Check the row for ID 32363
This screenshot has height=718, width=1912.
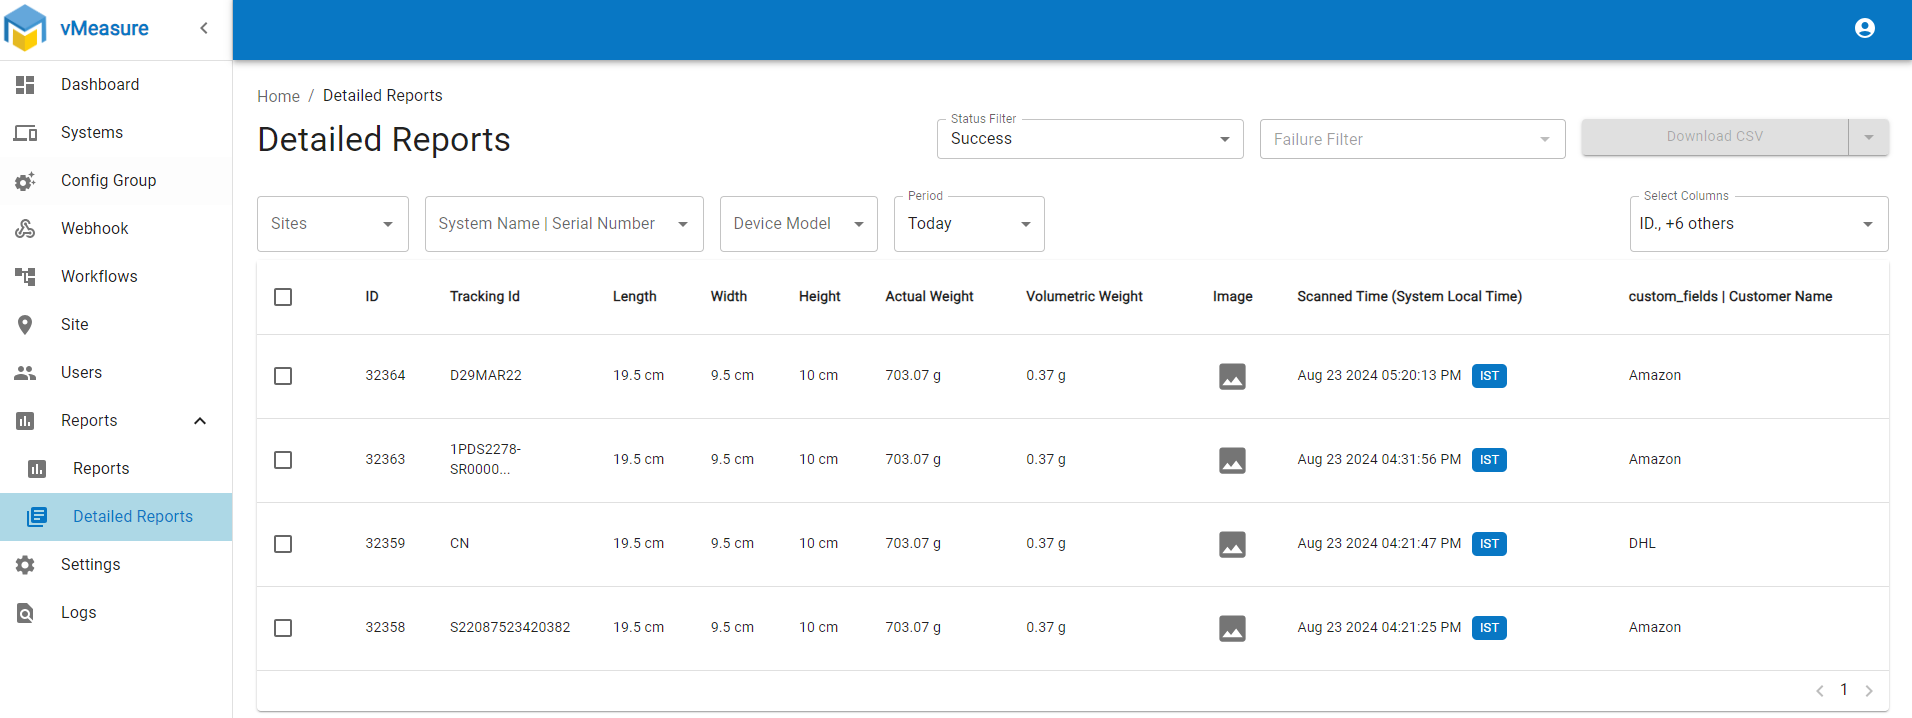(x=283, y=460)
